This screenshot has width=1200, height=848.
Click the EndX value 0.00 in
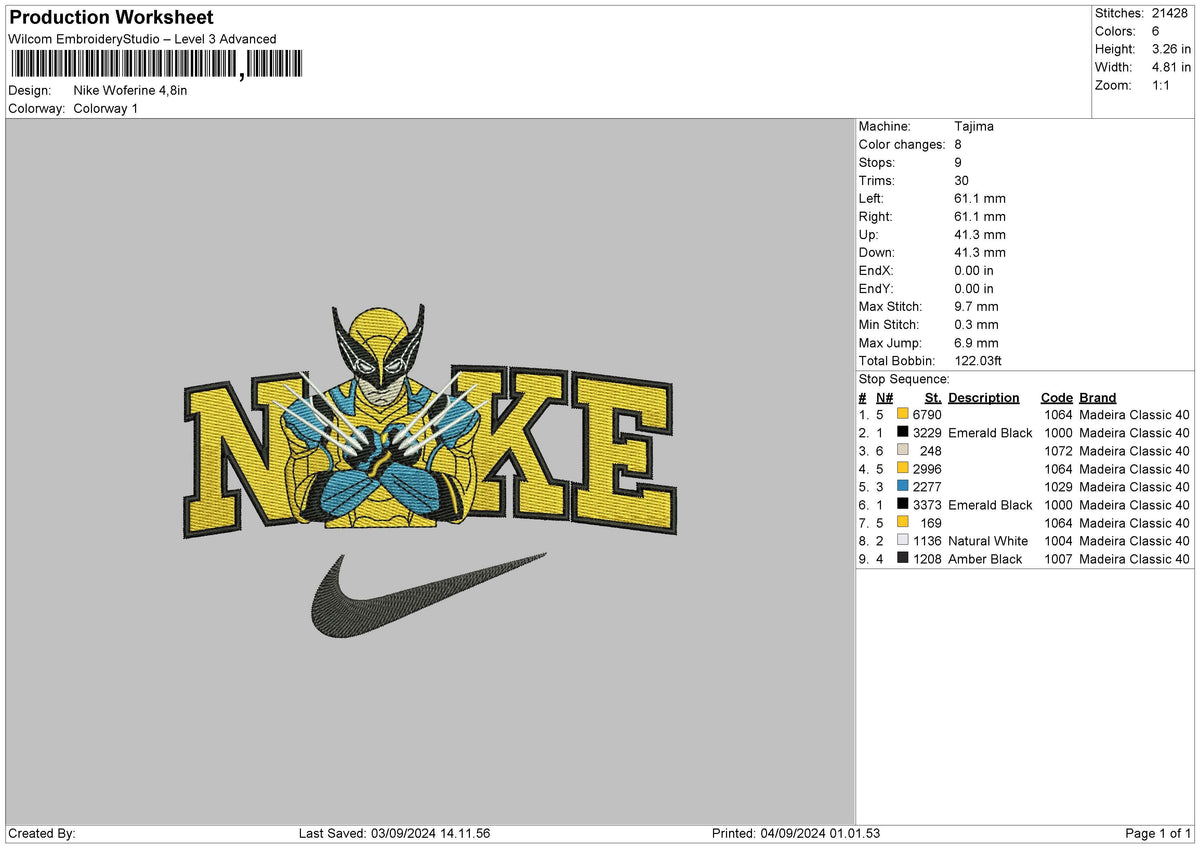click(974, 270)
